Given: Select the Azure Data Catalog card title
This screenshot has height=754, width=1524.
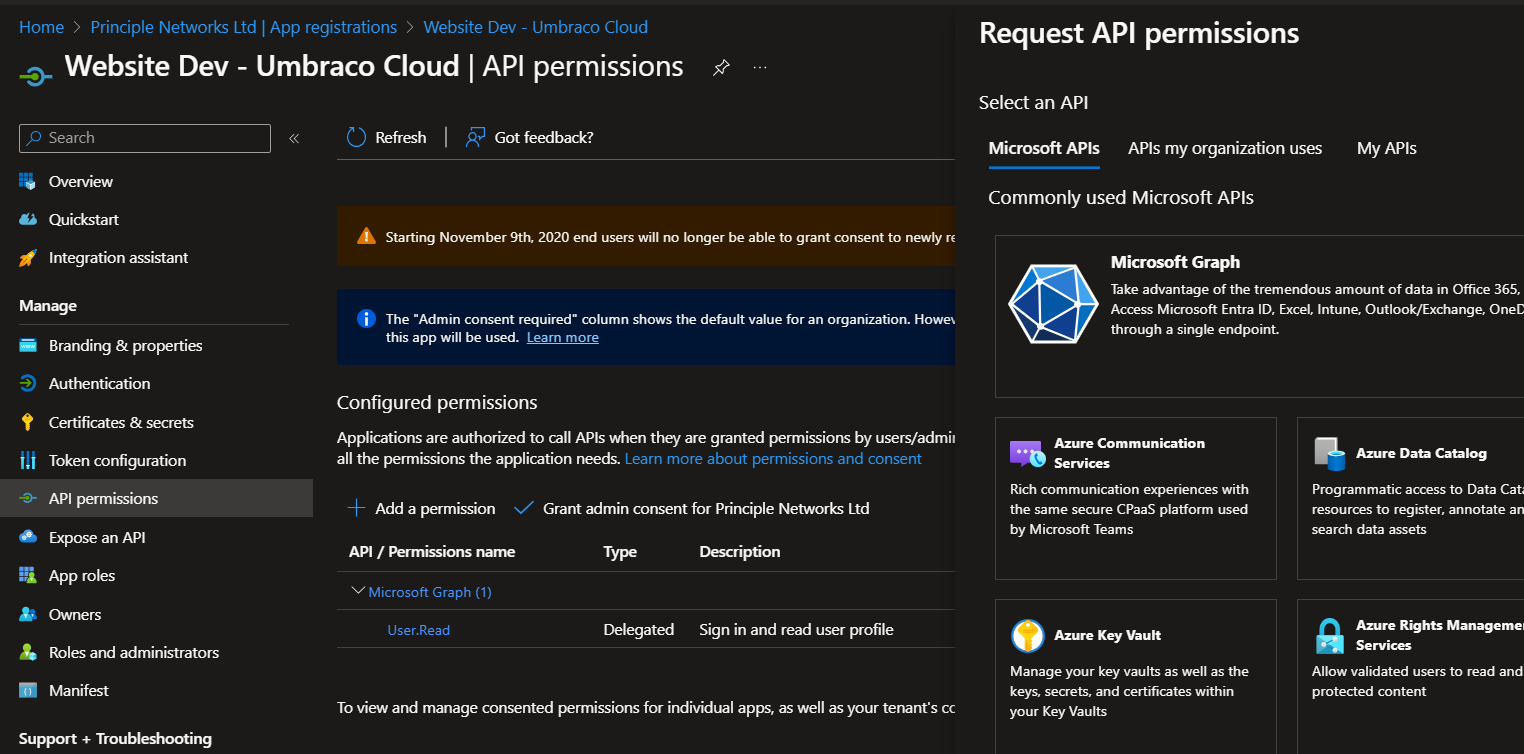Looking at the screenshot, I should coord(1421,453).
